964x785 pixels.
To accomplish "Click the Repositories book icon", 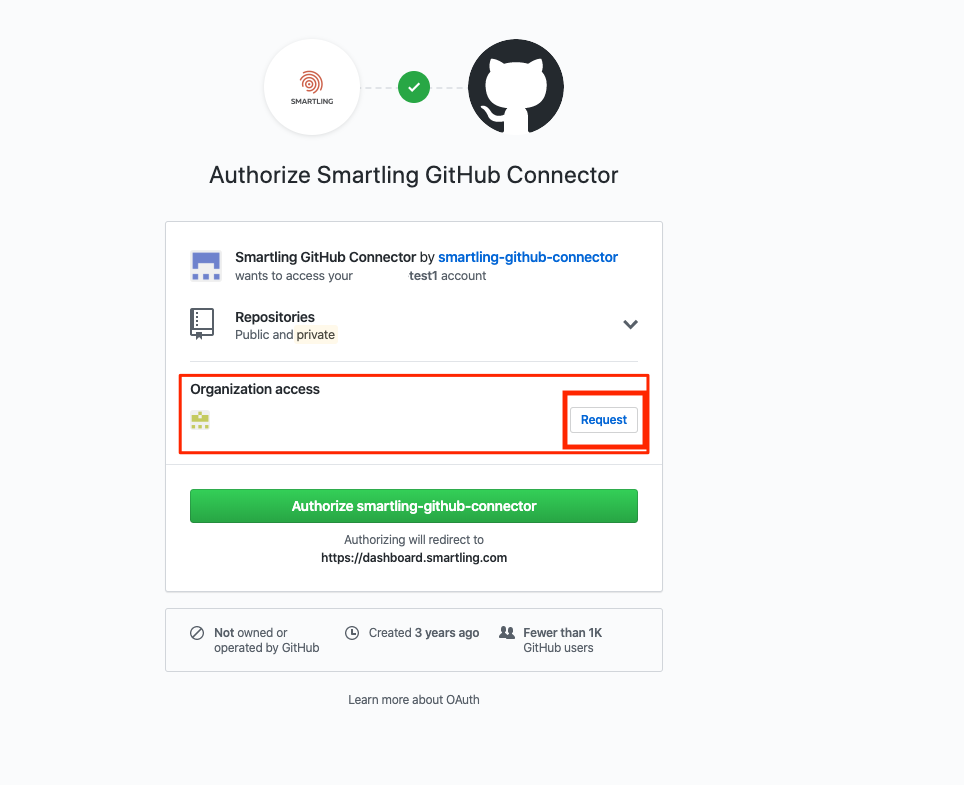I will pos(202,324).
